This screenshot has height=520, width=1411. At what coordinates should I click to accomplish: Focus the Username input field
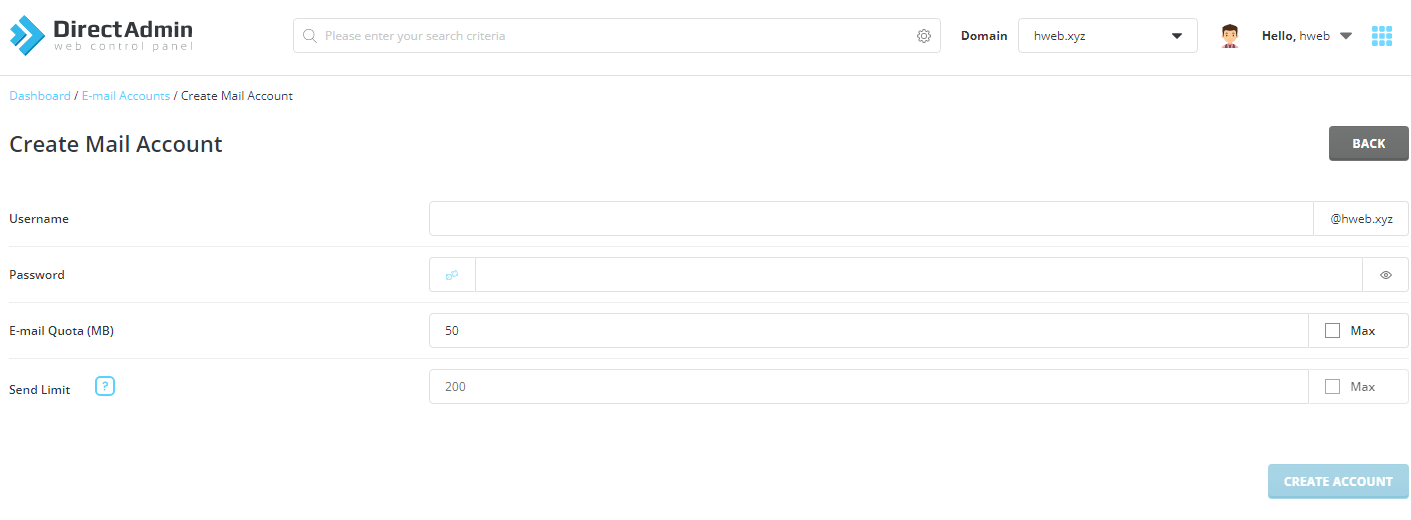(870, 219)
